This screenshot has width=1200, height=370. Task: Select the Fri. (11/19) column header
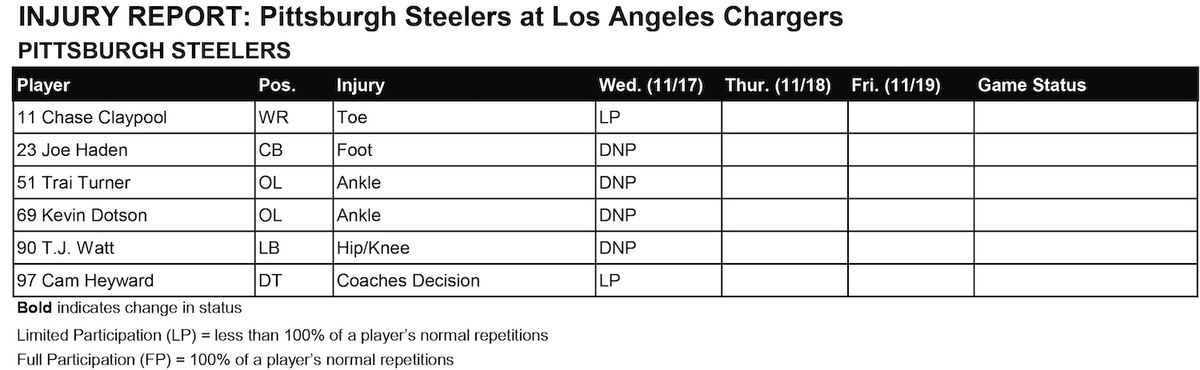click(x=897, y=85)
